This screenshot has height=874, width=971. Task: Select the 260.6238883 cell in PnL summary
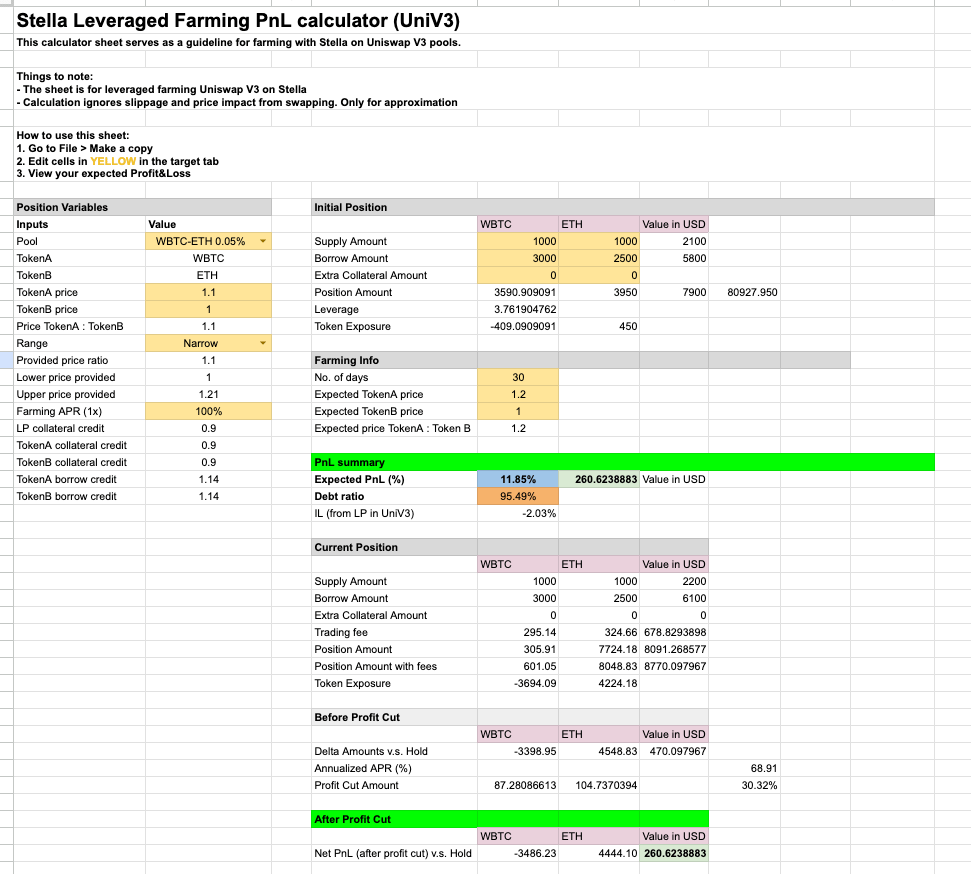599,479
